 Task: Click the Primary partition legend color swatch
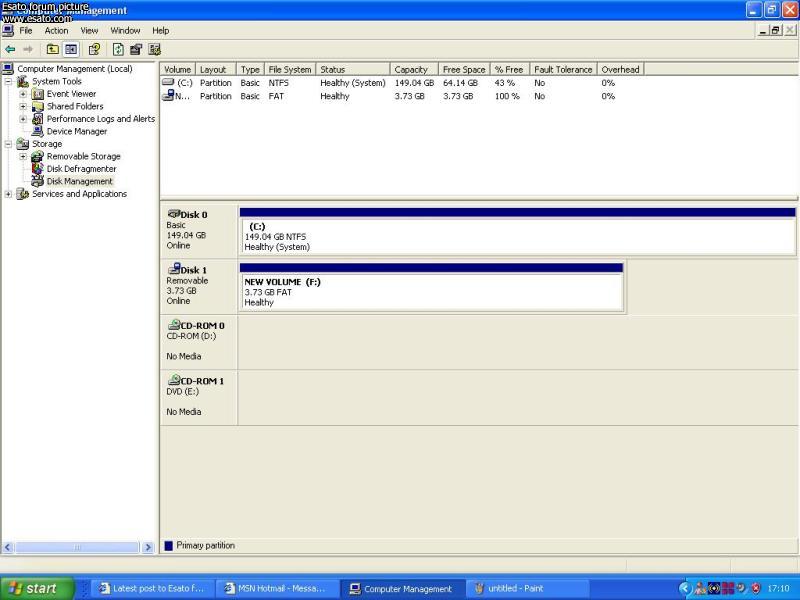(x=168, y=545)
